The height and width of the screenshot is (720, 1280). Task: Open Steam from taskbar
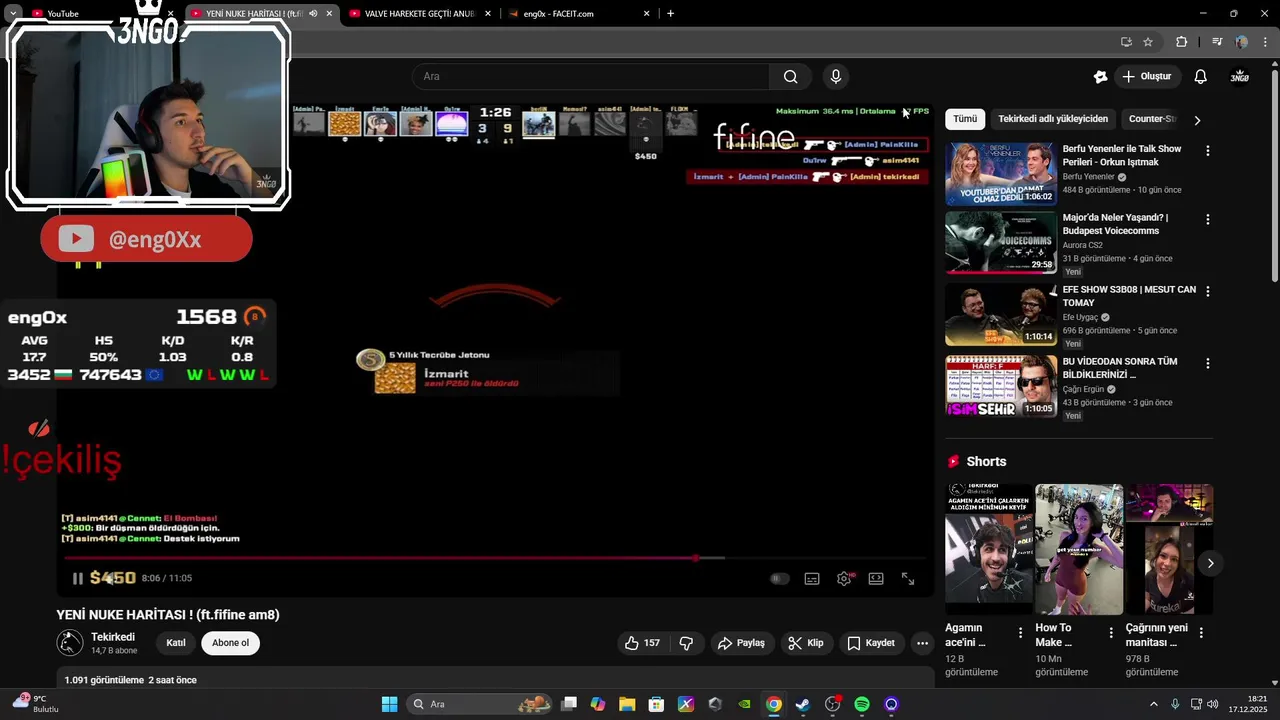tap(802, 704)
